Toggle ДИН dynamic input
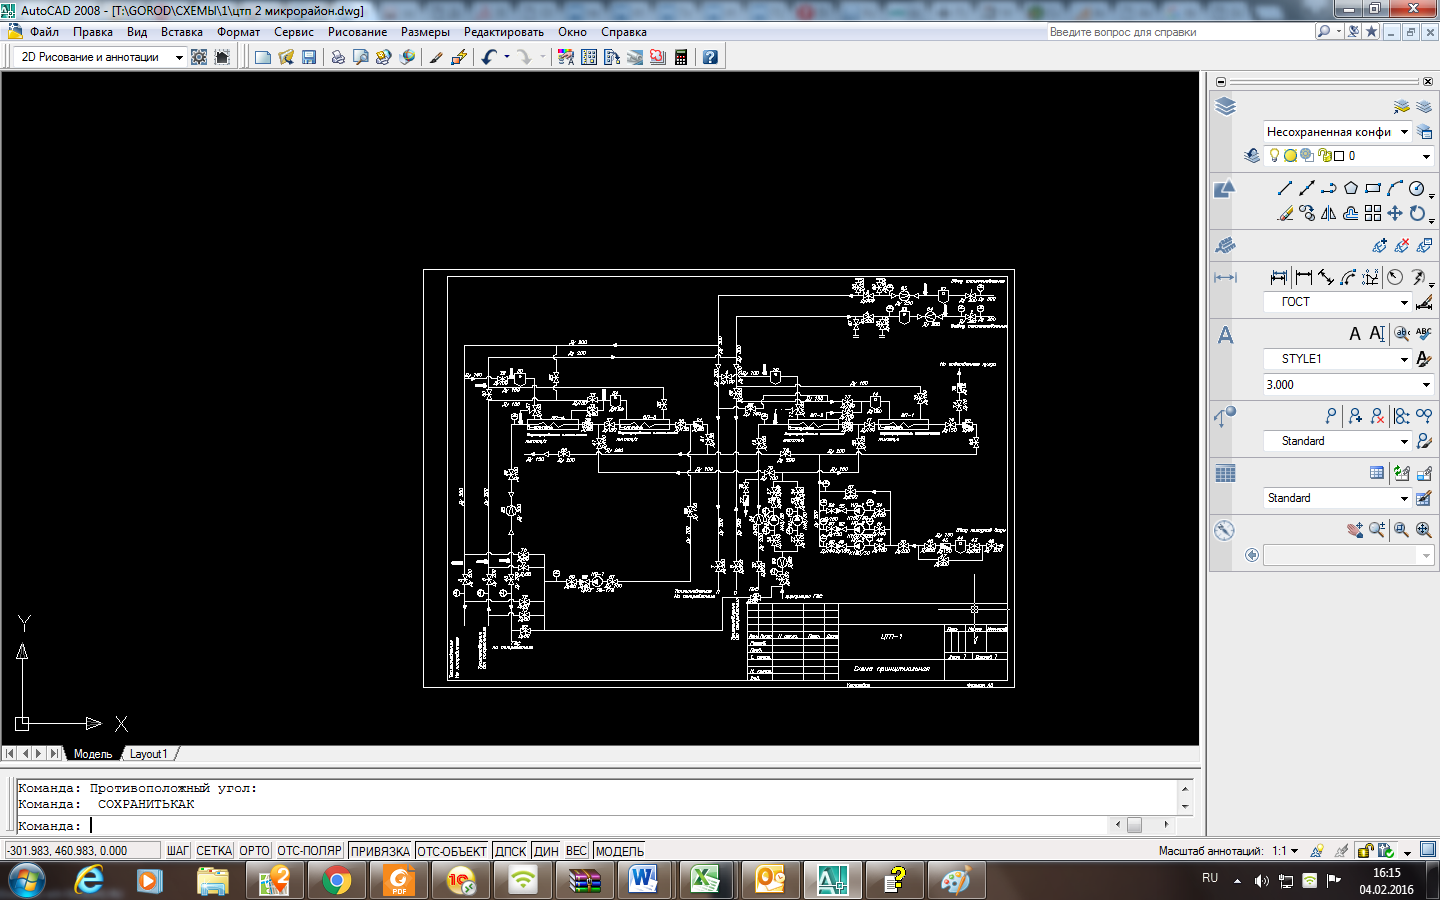The width and height of the screenshot is (1440, 900). pos(546,851)
